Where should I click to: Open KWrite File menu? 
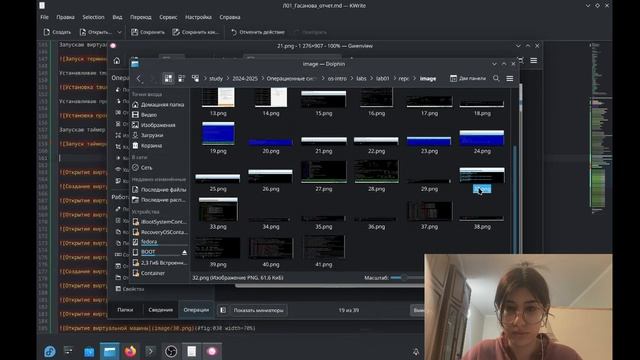44,17
